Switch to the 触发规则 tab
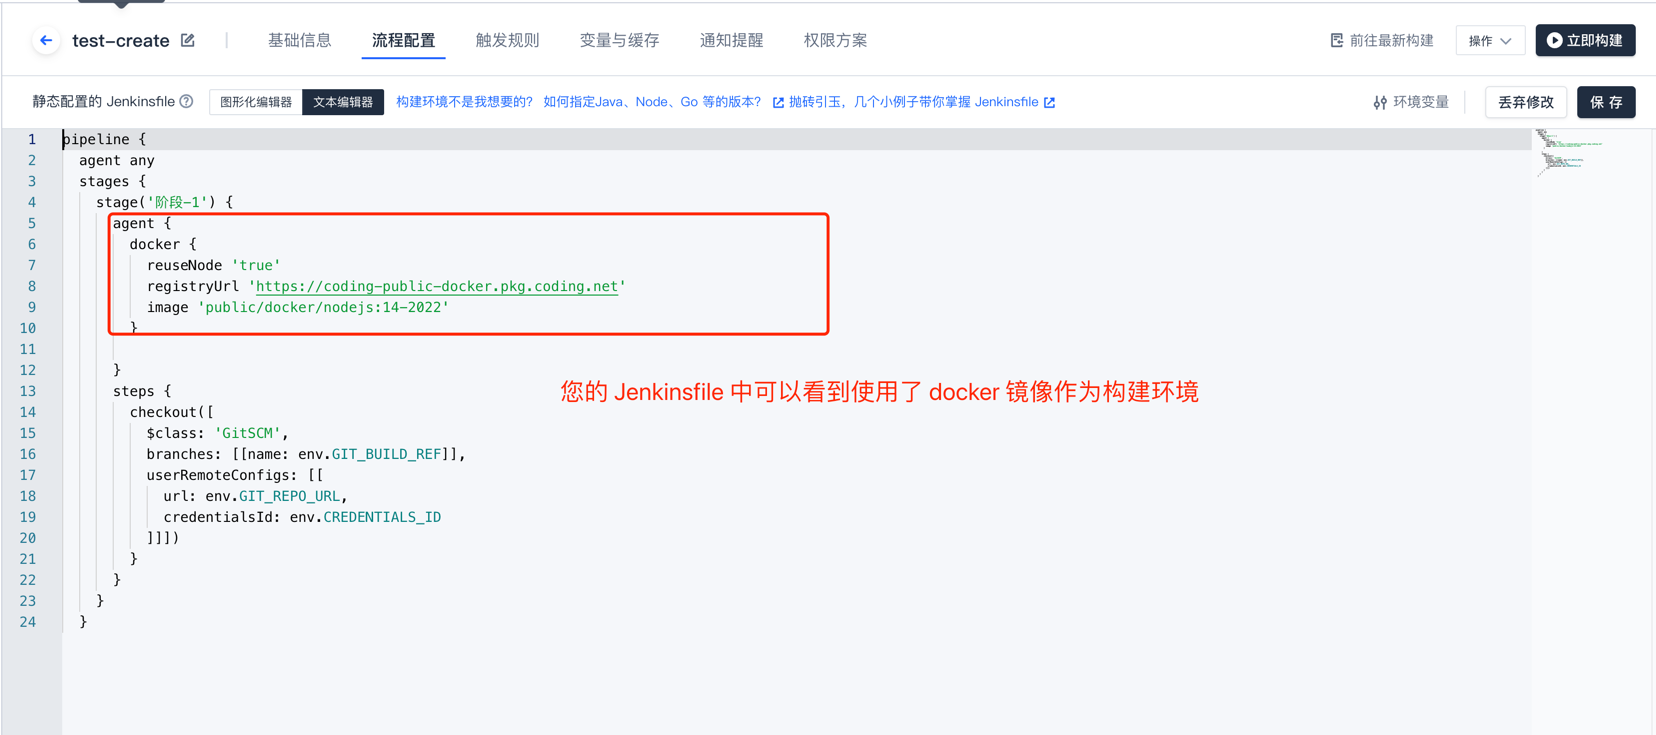Viewport: 1656px width, 735px height. coord(507,41)
